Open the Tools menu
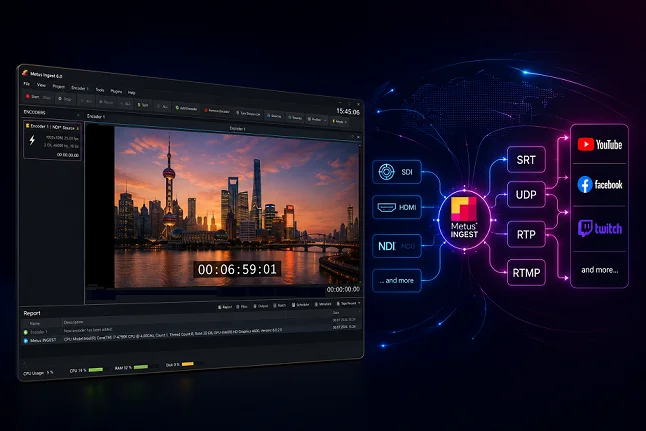Screen dimensions: 646x431 pyautogui.click(x=100, y=90)
